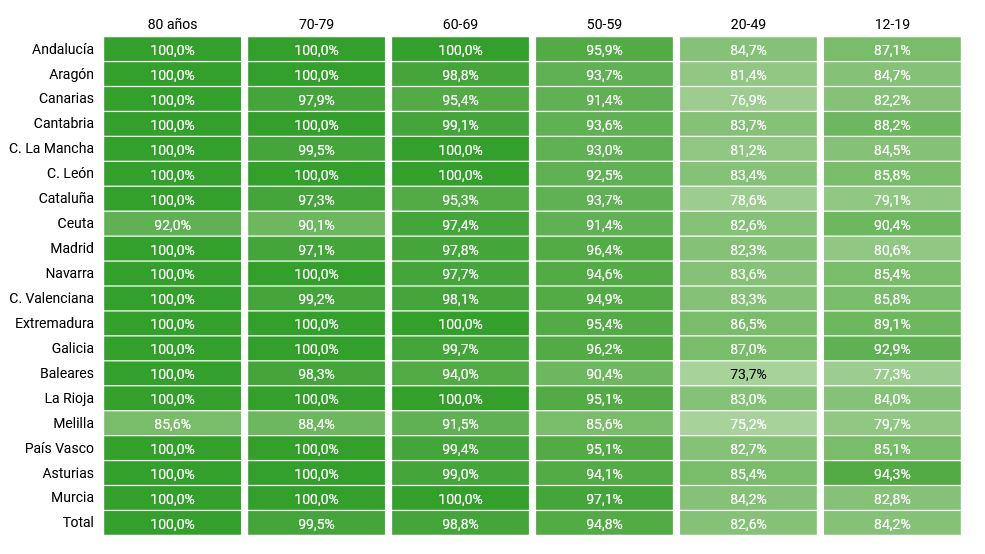Select the "12-19" age column header

pos(892,23)
